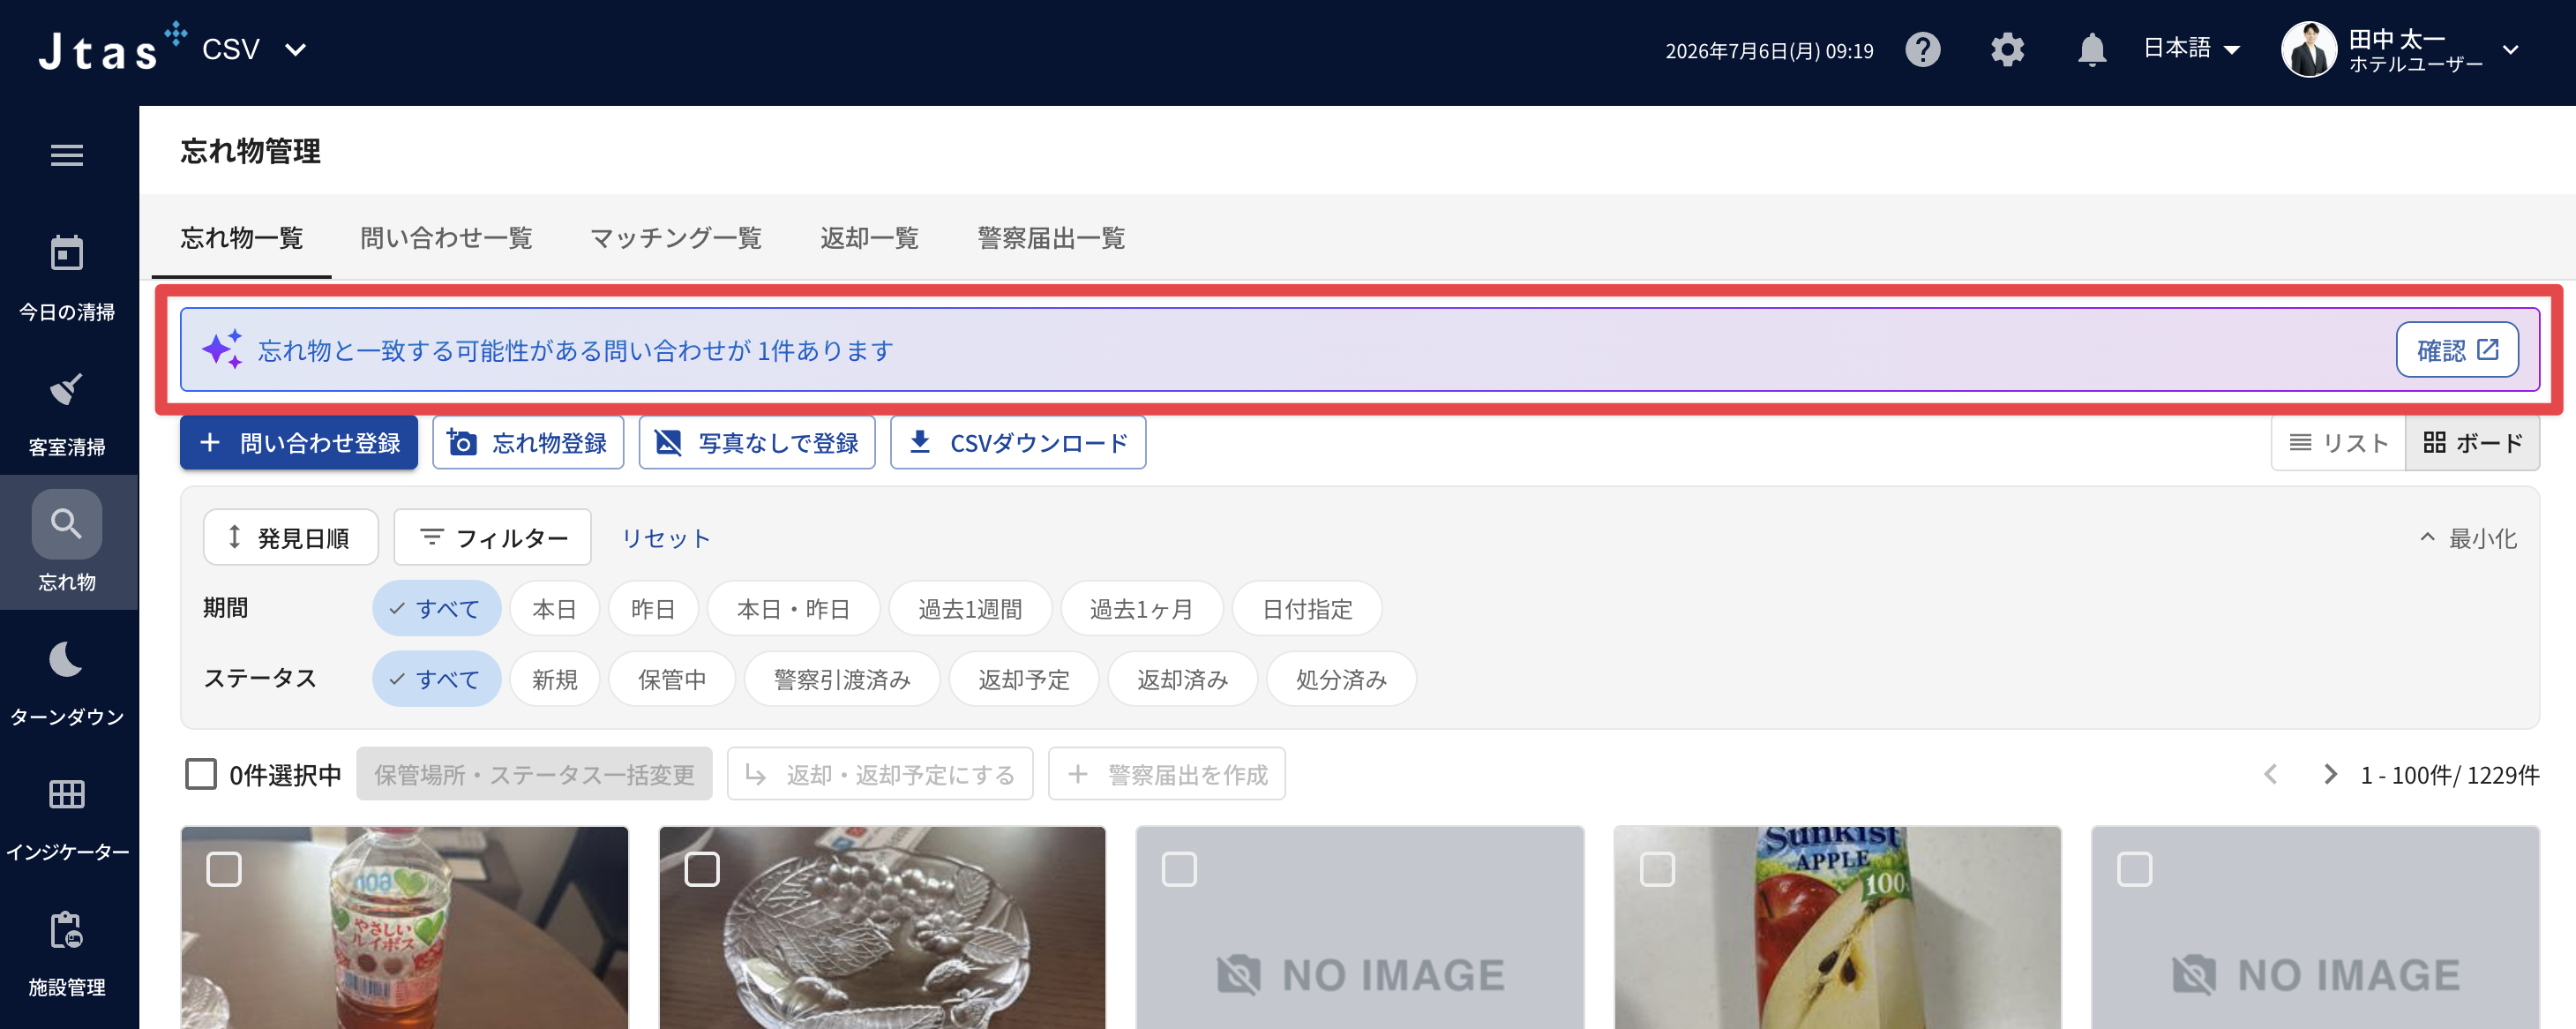Select ステータス filter 新規 chip
Screen dimensions: 2576x1029
554,679
